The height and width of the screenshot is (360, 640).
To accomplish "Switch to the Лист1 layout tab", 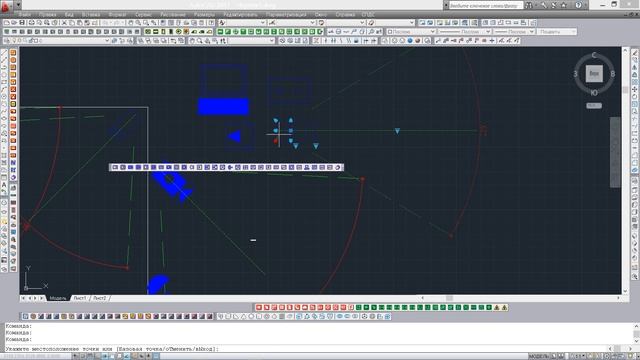I will pos(80,298).
